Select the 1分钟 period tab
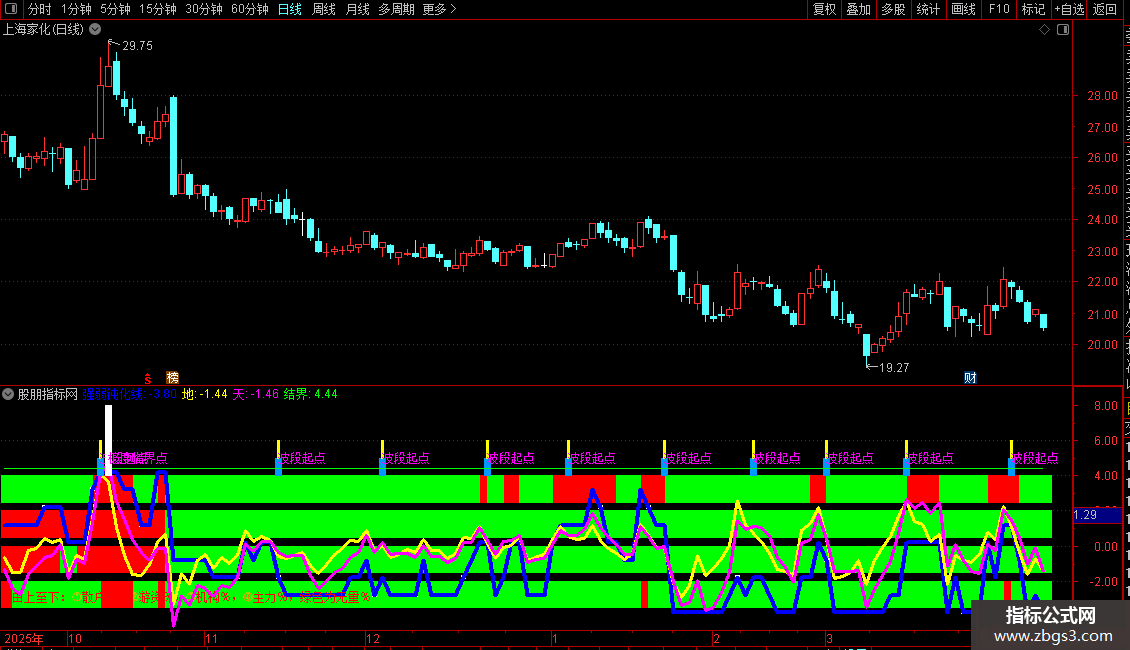This screenshot has width=1130, height=650. (x=76, y=9)
